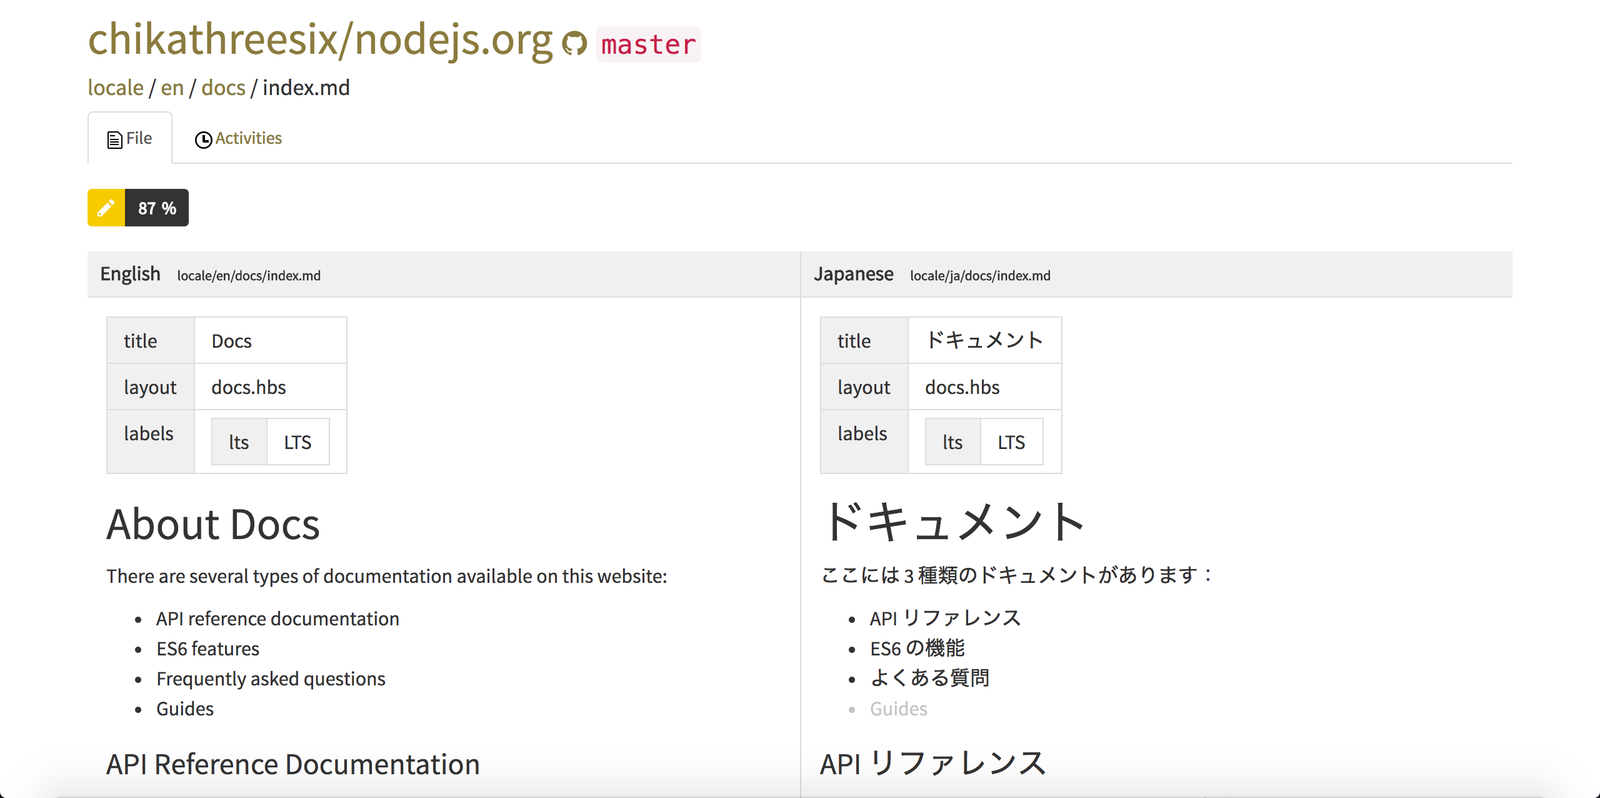Click the File tab document icon
The width and height of the screenshot is (1600, 798).
115,140
